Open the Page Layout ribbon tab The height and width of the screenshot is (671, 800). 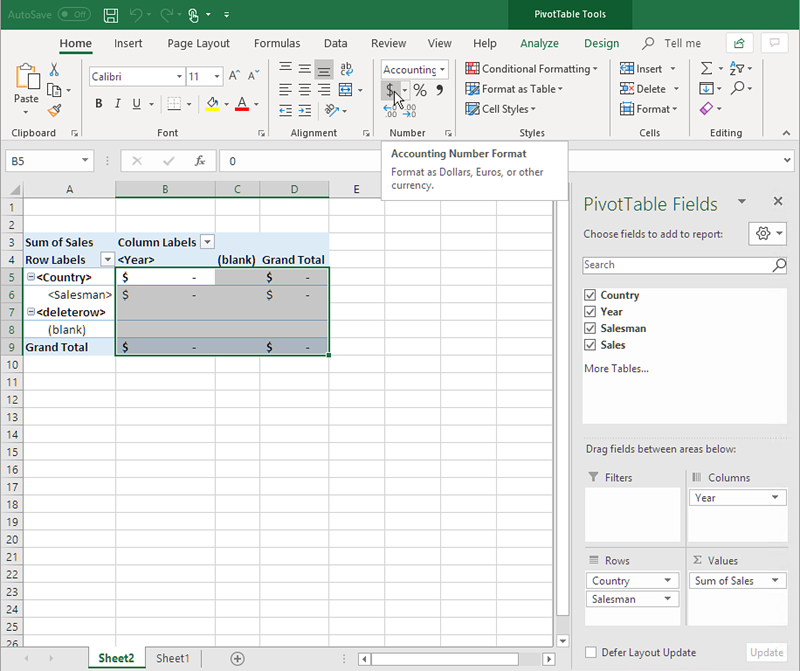[198, 43]
